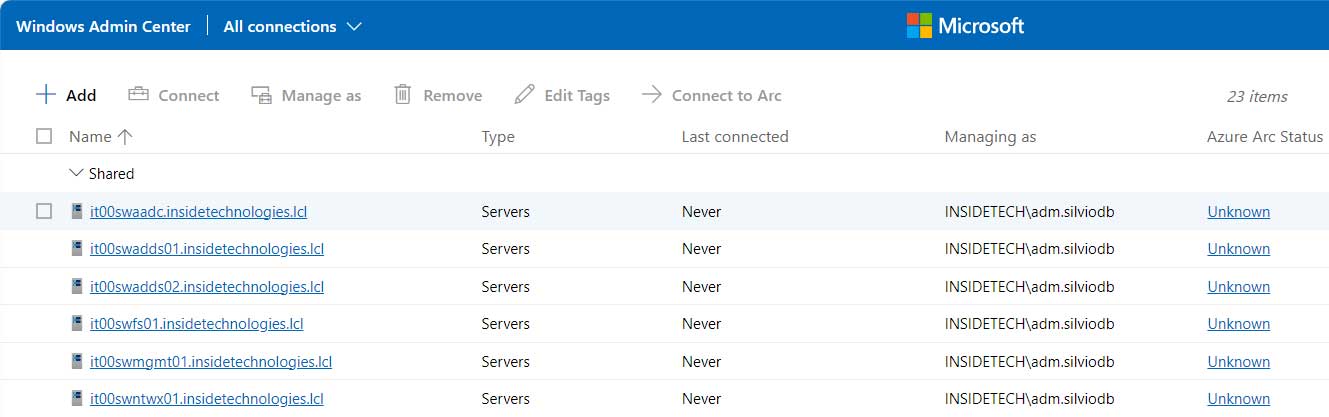Click server icon beside it00swadds02
The width and height of the screenshot is (1329, 417).
[77, 286]
